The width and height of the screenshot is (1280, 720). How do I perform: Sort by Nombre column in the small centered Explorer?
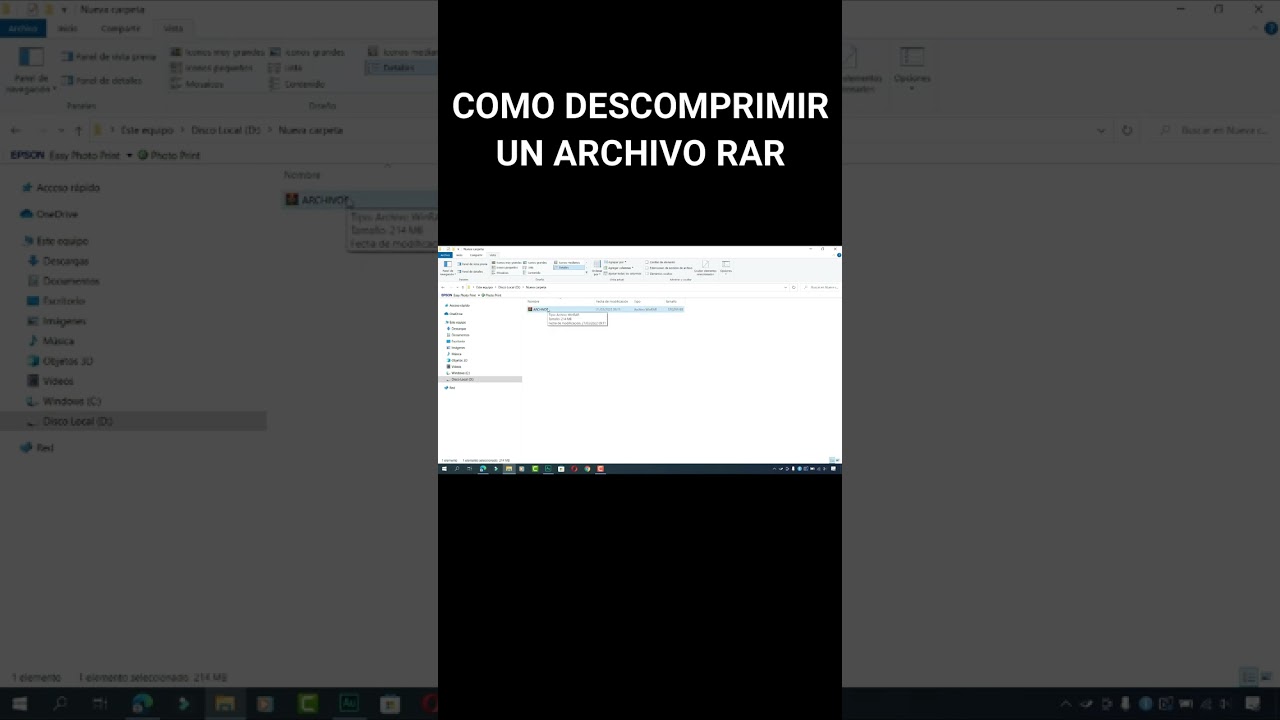click(533, 301)
